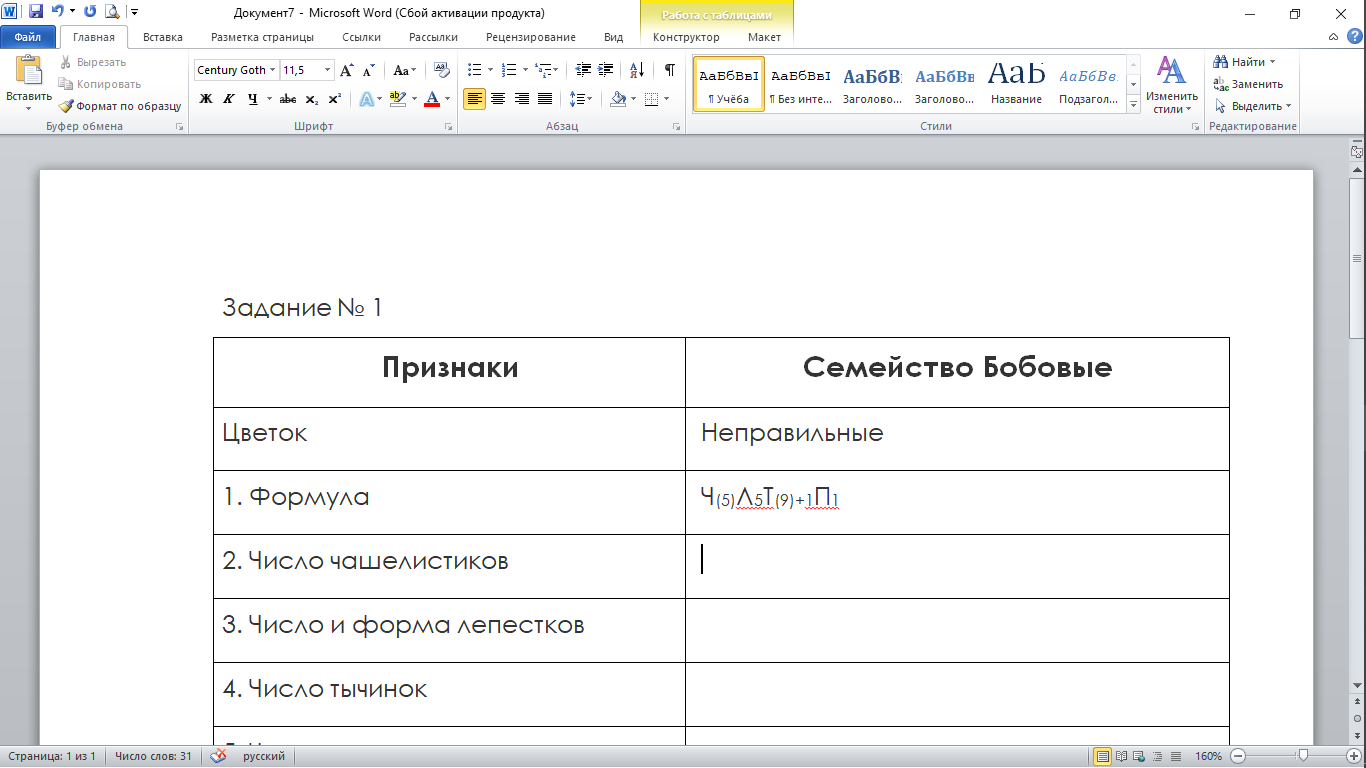Open the font name dropdown (Century Goth)
The width and height of the screenshot is (1366, 768).
[x=274, y=70]
